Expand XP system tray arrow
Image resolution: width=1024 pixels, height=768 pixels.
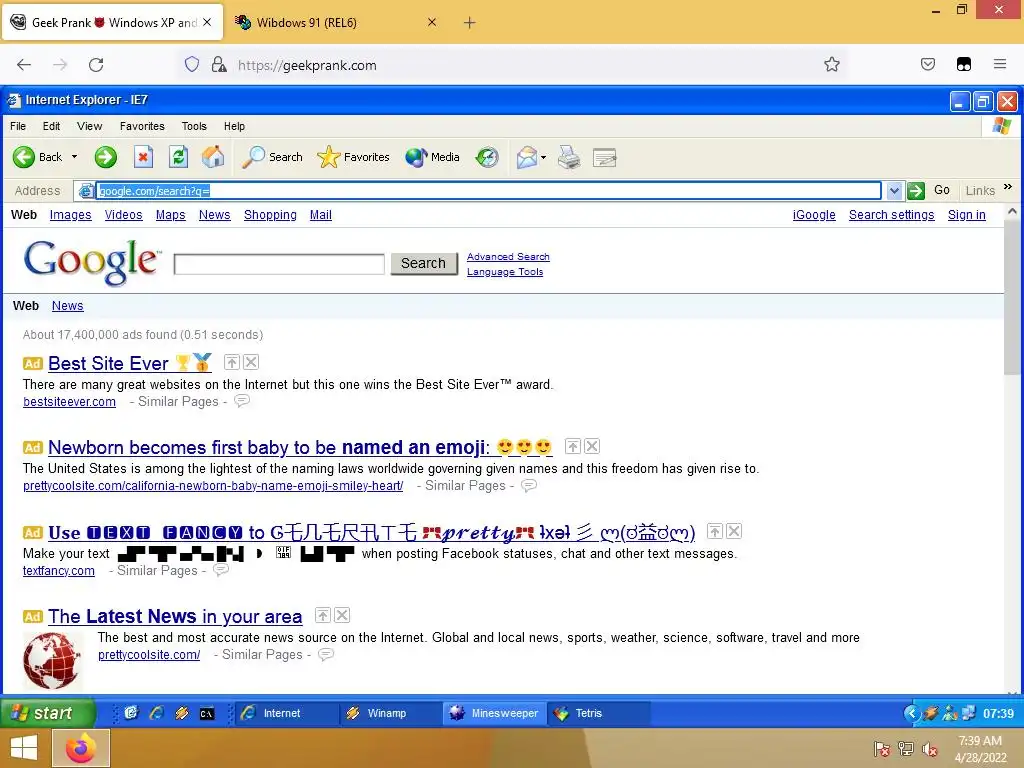[x=912, y=713]
